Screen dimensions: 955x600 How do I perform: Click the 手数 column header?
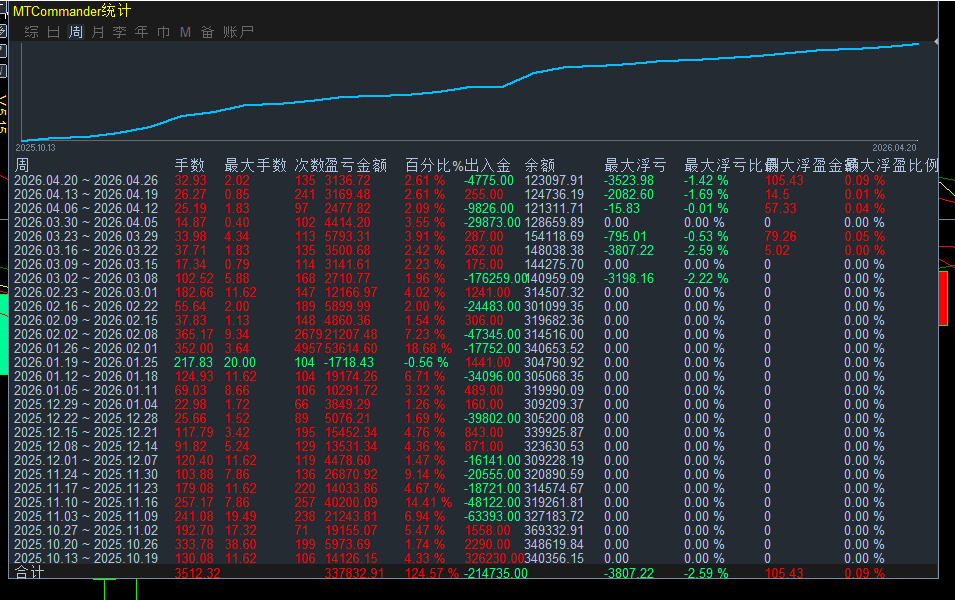click(190, 165)
